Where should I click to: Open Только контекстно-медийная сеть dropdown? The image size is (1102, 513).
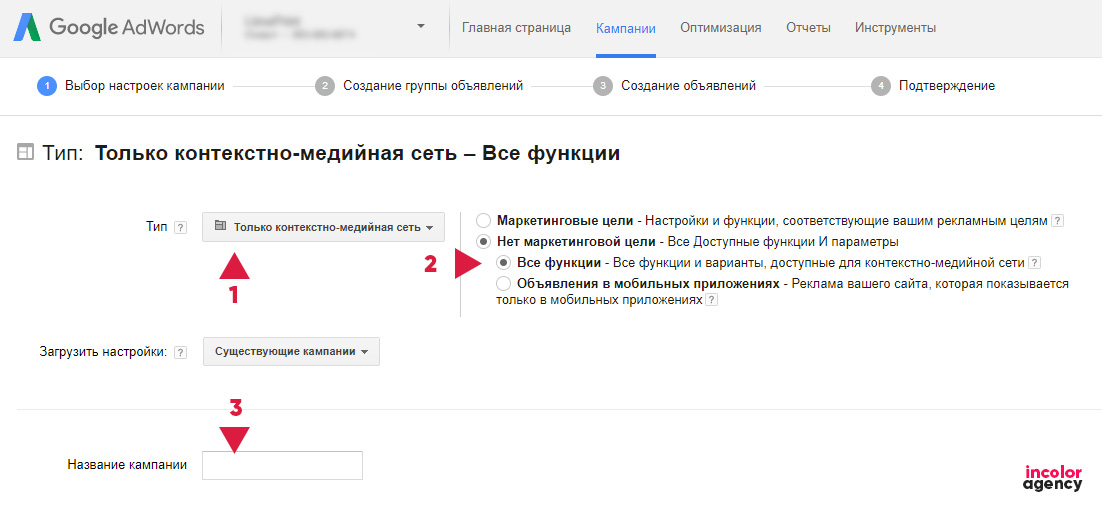click(x=323, y=227)
